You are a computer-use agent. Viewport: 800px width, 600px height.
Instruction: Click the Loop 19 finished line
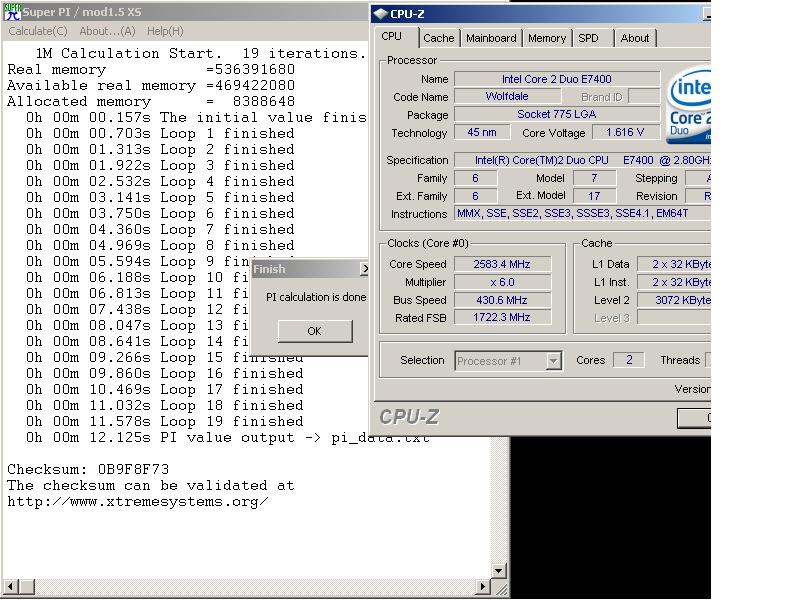[x=165, y=421]
